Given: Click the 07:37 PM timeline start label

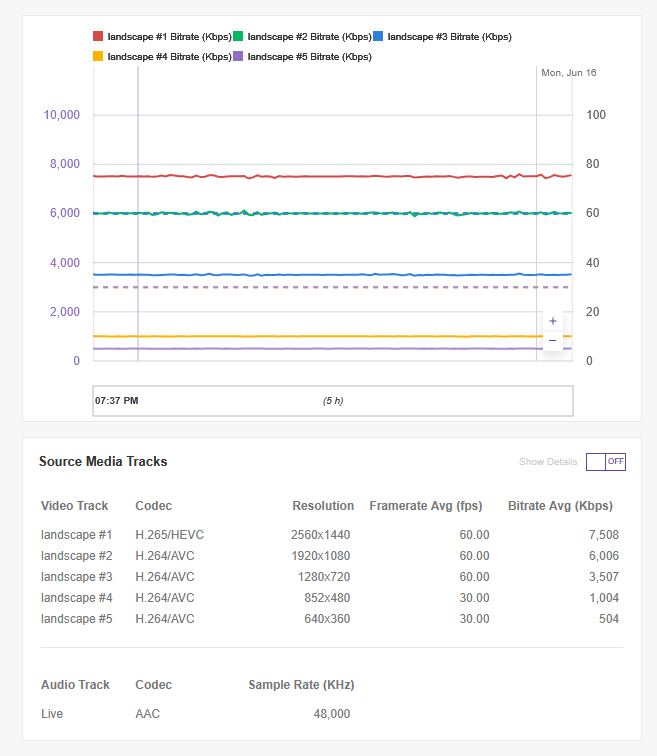Looking at the screenshot, I should pos(117,401).
